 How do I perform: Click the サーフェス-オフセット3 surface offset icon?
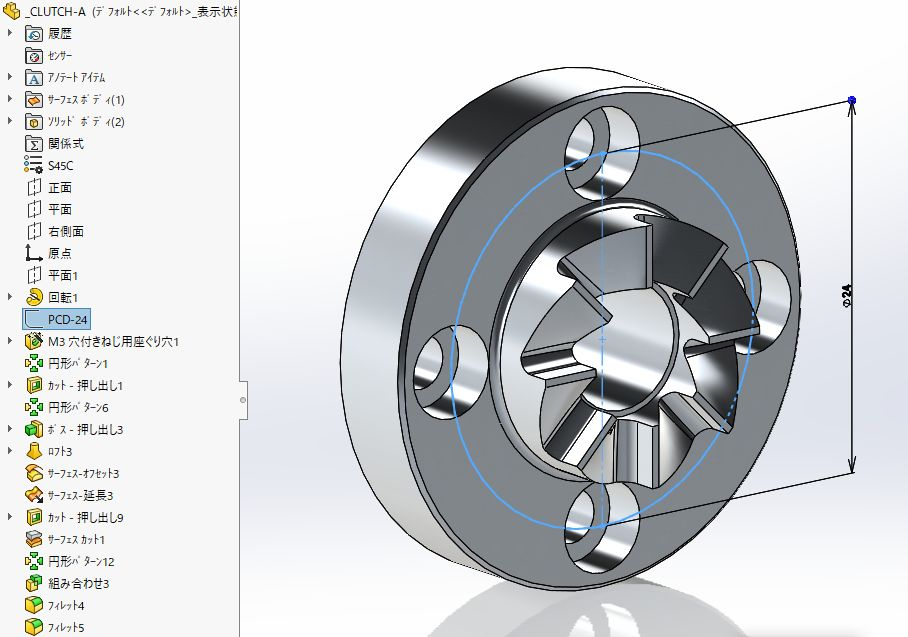[x=34, y=473]
